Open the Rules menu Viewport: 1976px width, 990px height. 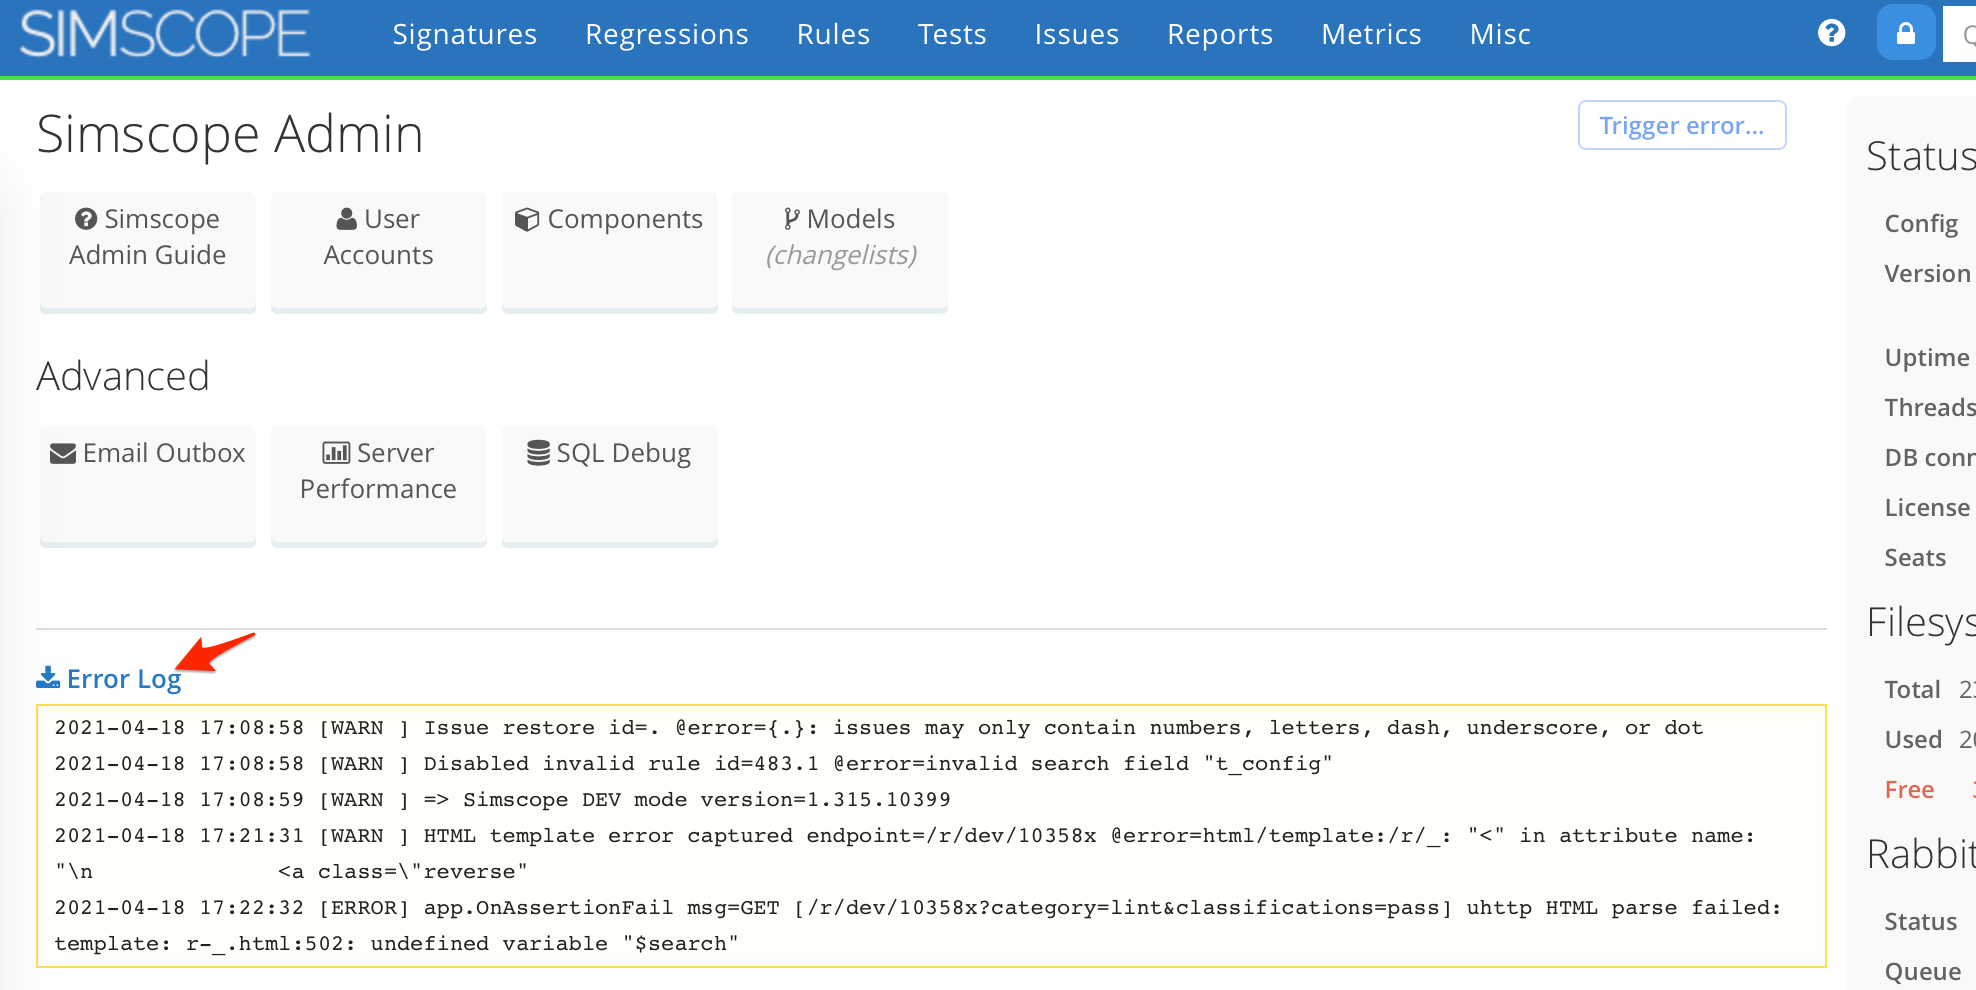tap(833, 34)
